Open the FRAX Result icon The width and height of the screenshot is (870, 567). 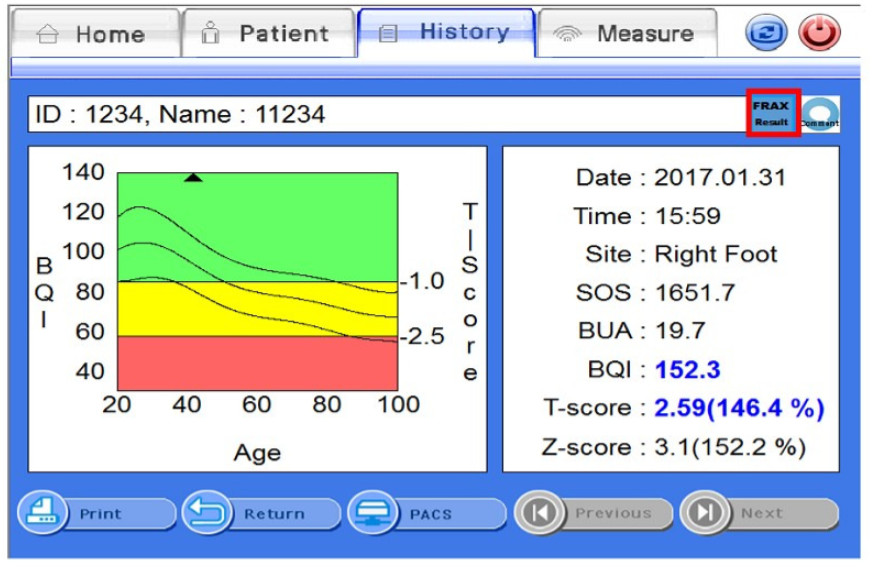(x=772, y=113)
